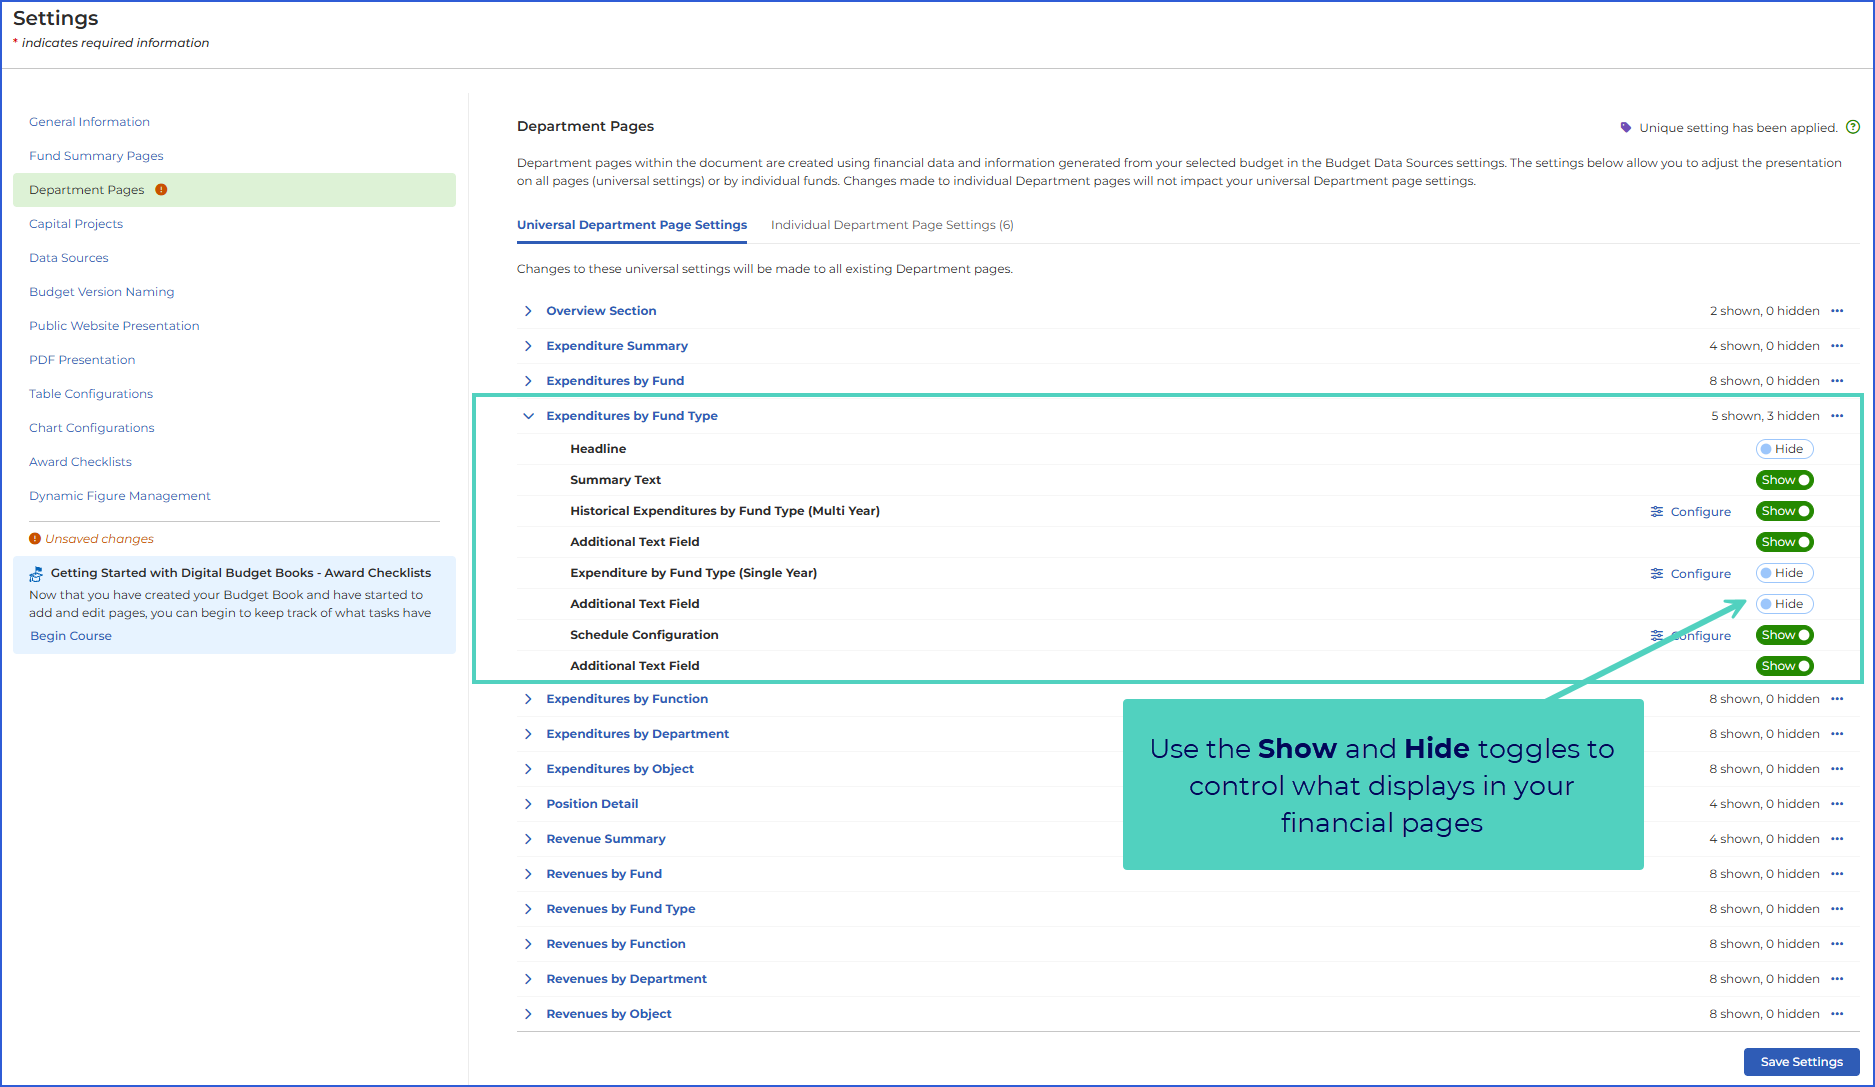Open the three-dot menu for Revenues by Function
1875x1087 pixels.
point(1837,944)
